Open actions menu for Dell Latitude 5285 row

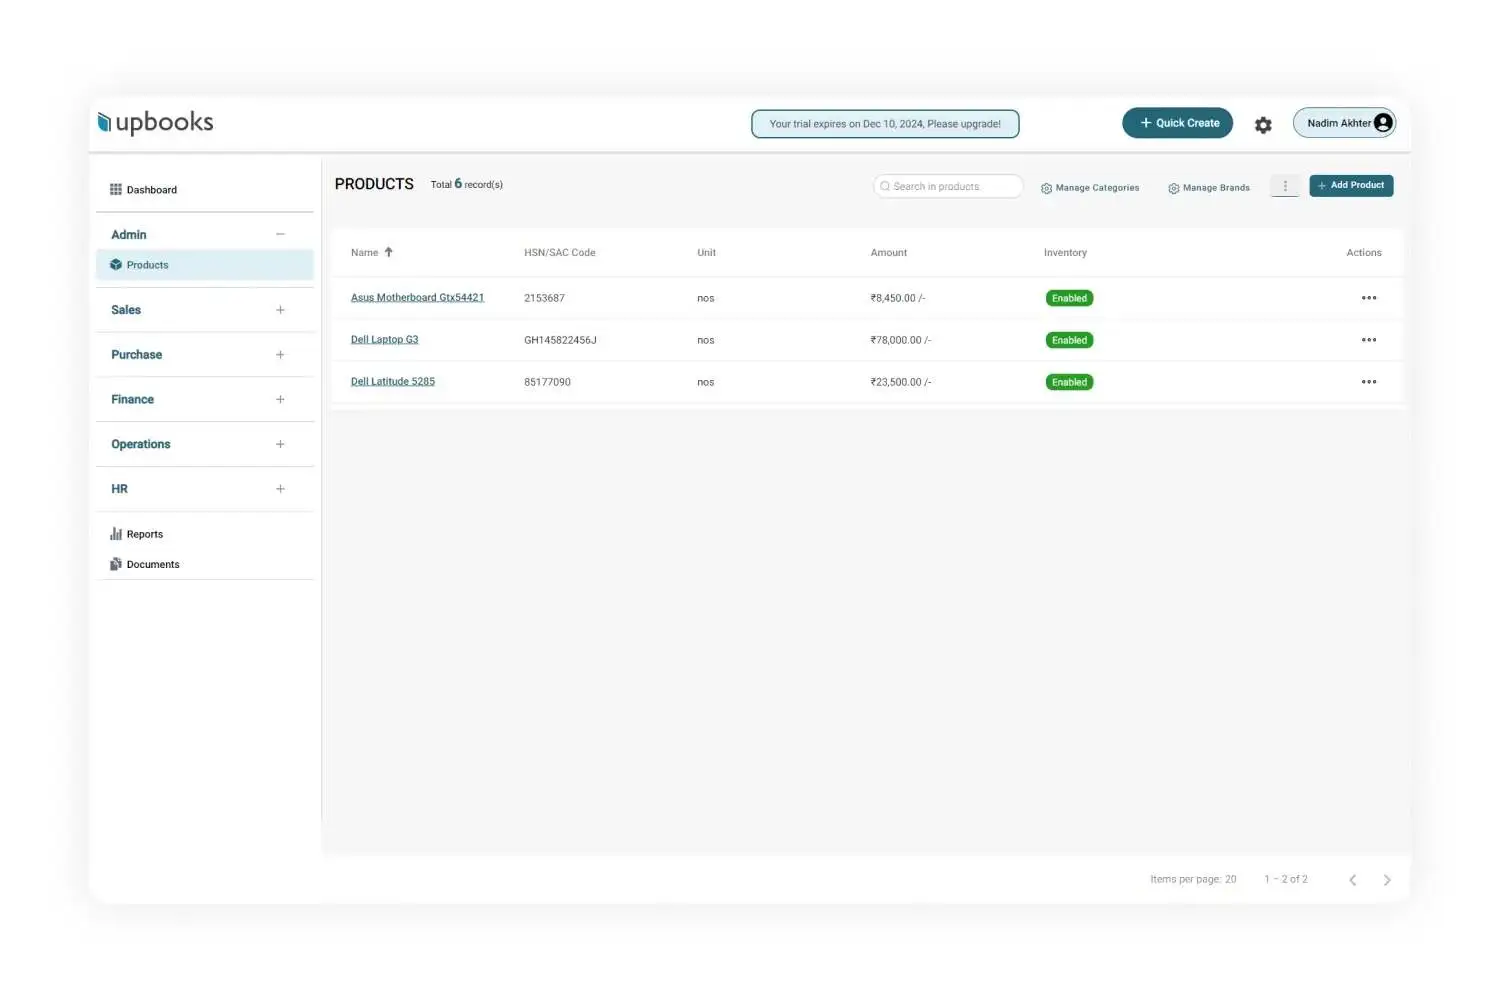click(x=1369, y=382)
